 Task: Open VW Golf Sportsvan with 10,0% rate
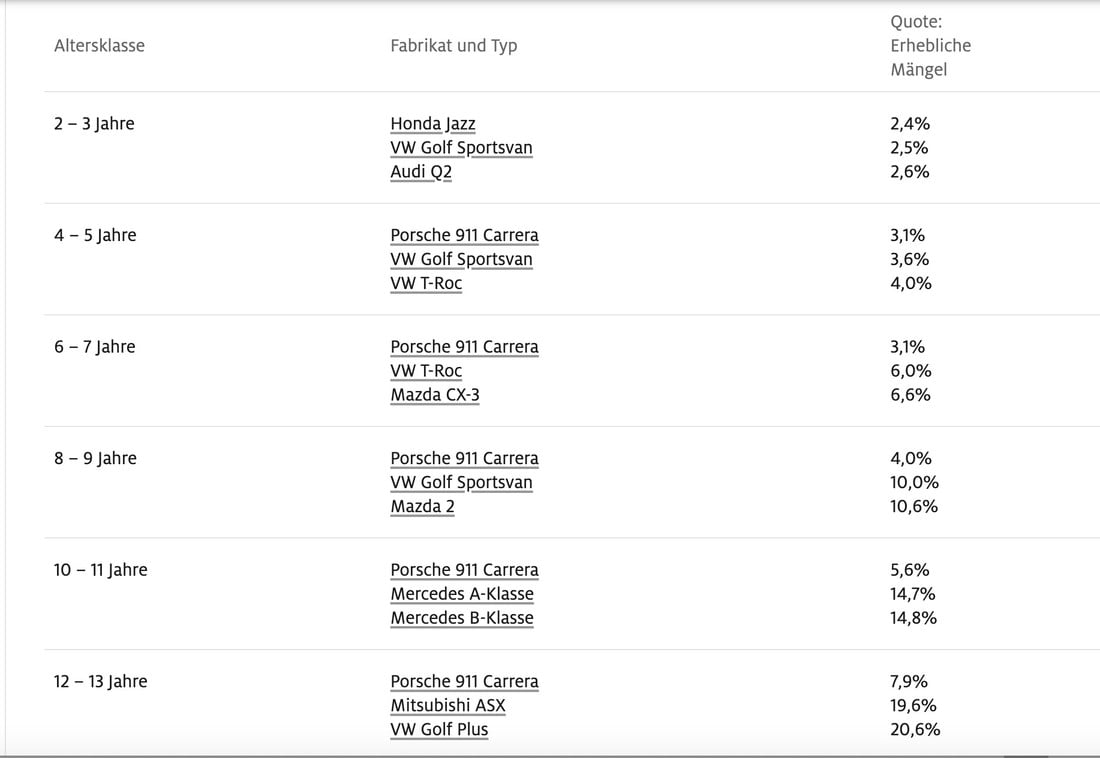pos(461,483)
